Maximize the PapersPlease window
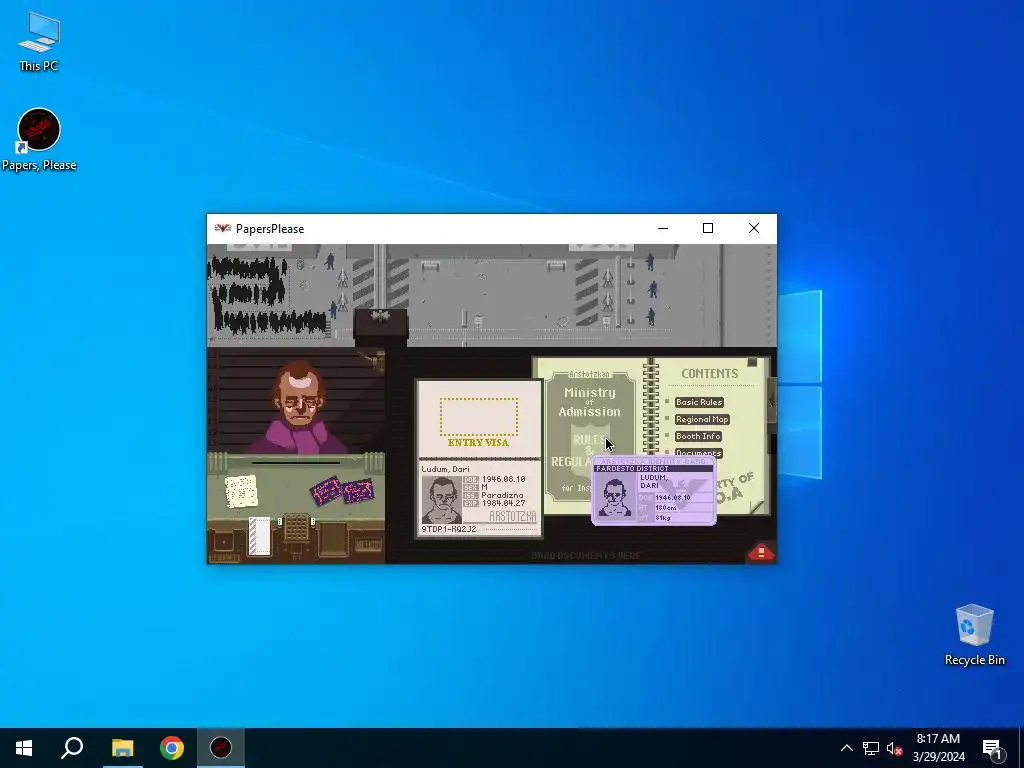Viewport: 1024px width, 768px height. pyautogui.click(x=707, y=228)
